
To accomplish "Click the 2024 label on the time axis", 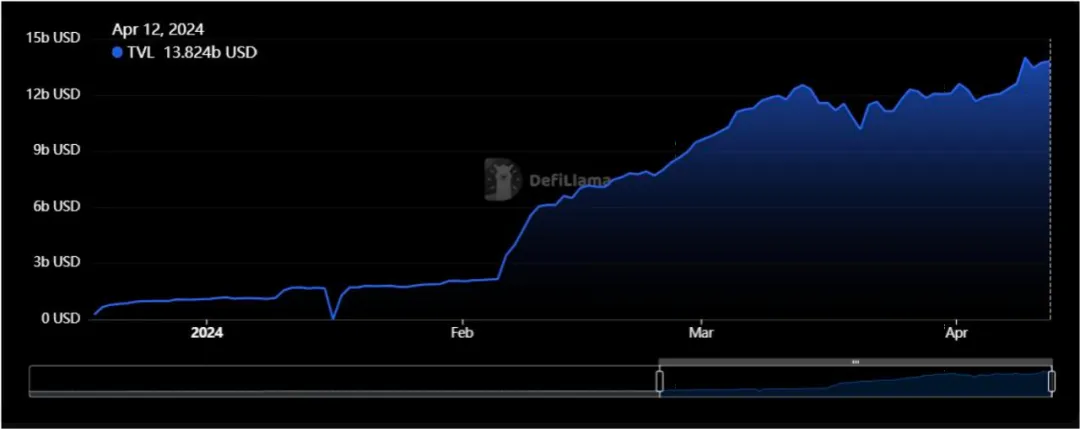I will (x=207, y=333).
